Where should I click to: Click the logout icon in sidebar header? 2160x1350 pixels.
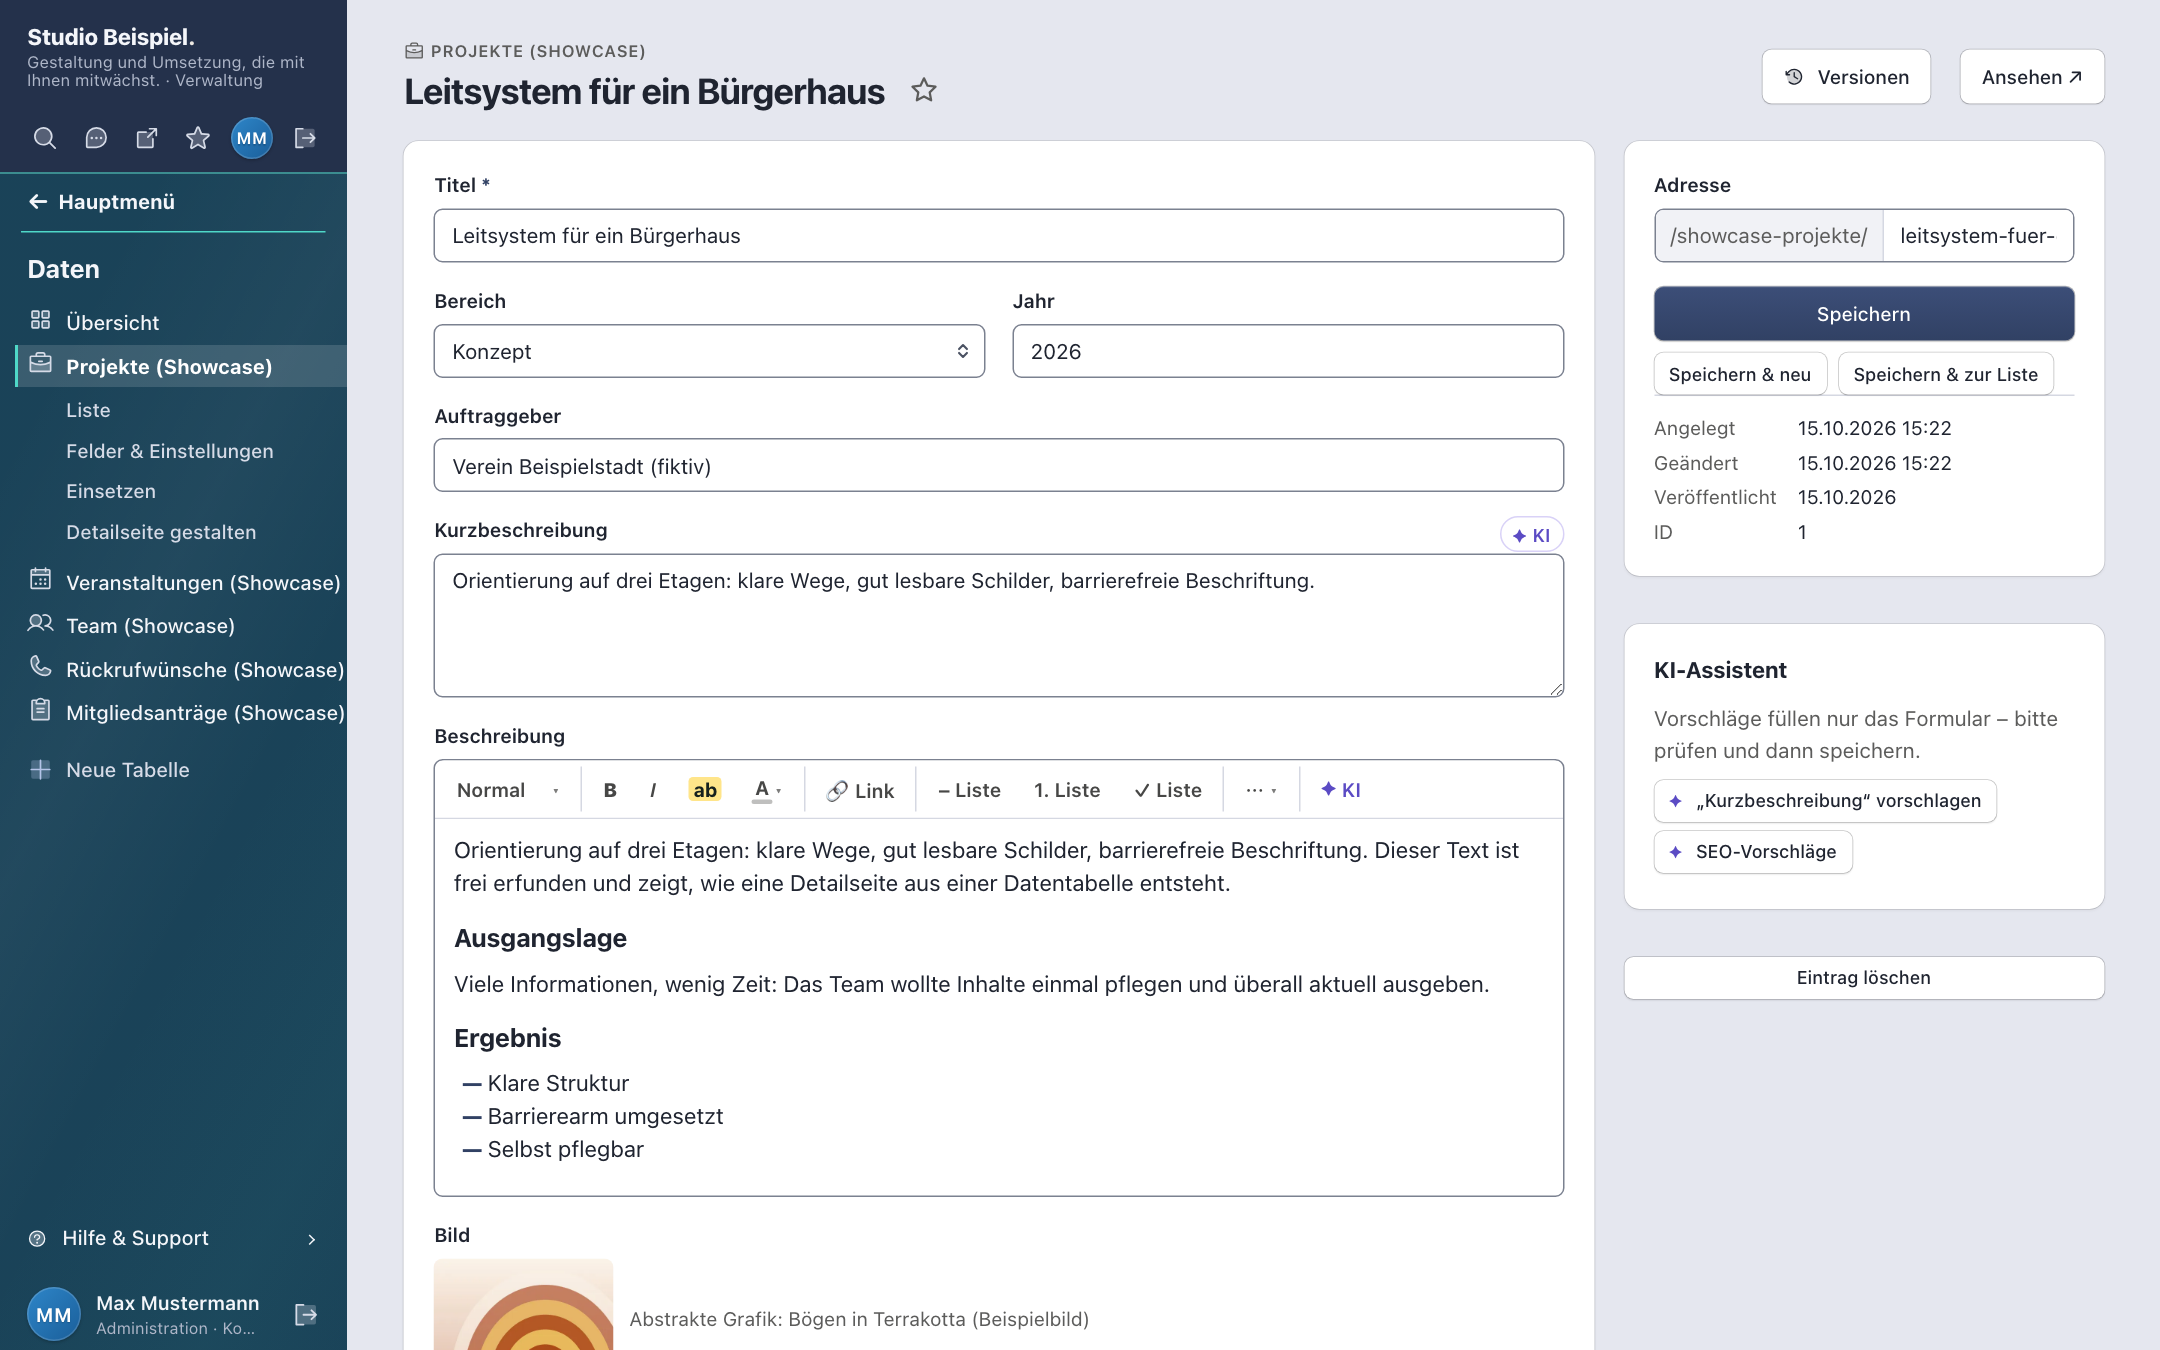click(x=306, y=138)
